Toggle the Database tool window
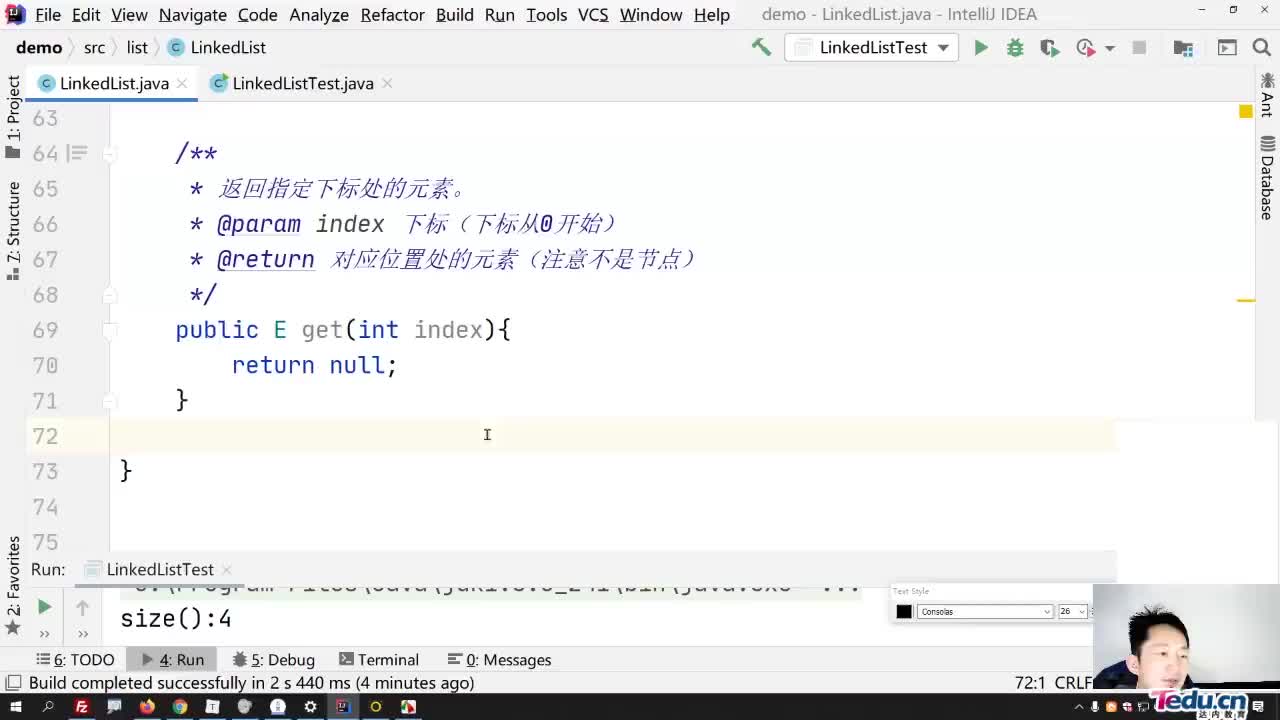 [1267, 178]
